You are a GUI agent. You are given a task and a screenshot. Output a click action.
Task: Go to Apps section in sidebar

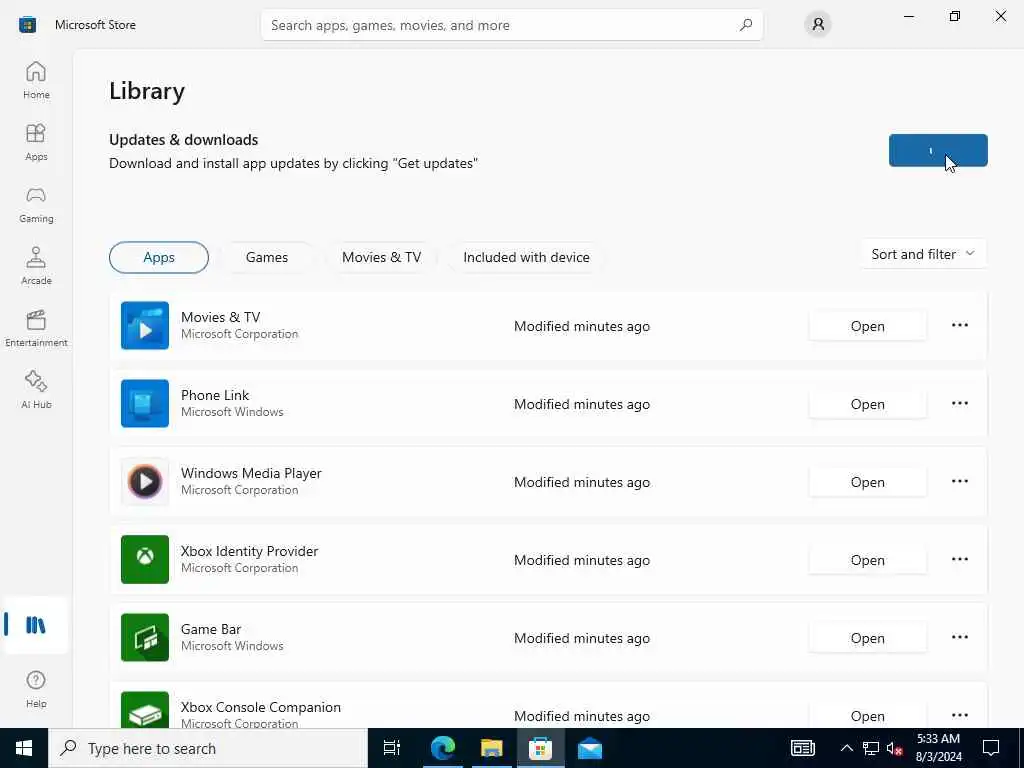pos(36,142)
